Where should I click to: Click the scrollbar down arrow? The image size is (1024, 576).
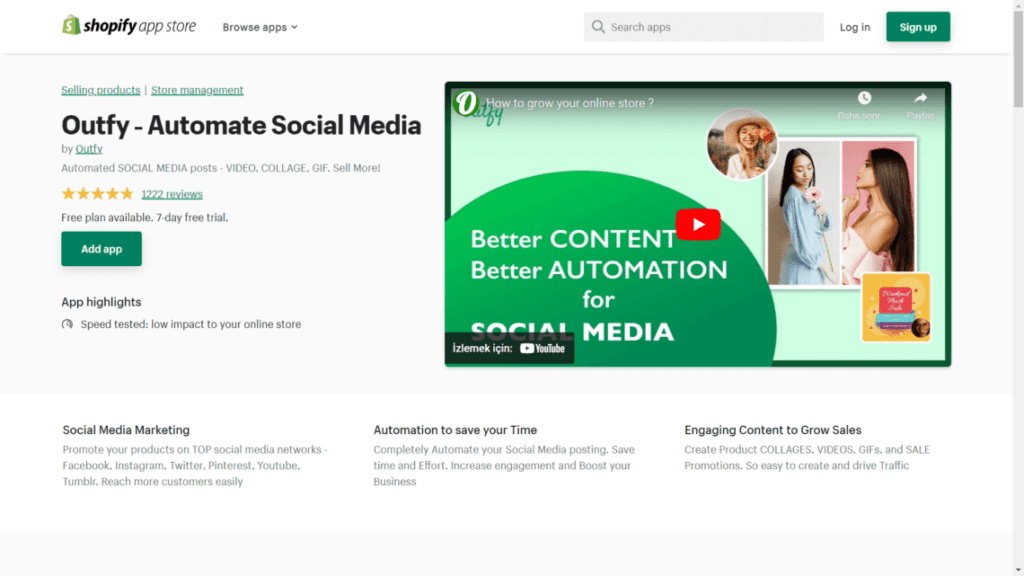pos(1018,570)
